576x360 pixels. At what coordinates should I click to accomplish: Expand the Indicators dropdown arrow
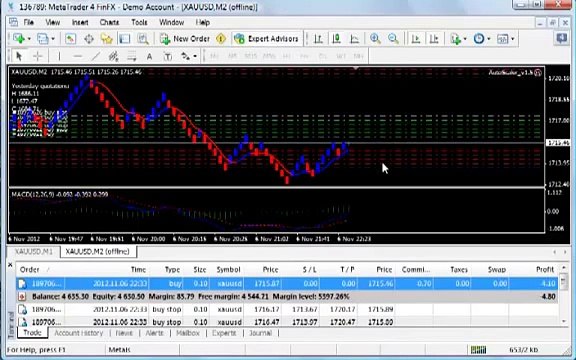(465, 39)
